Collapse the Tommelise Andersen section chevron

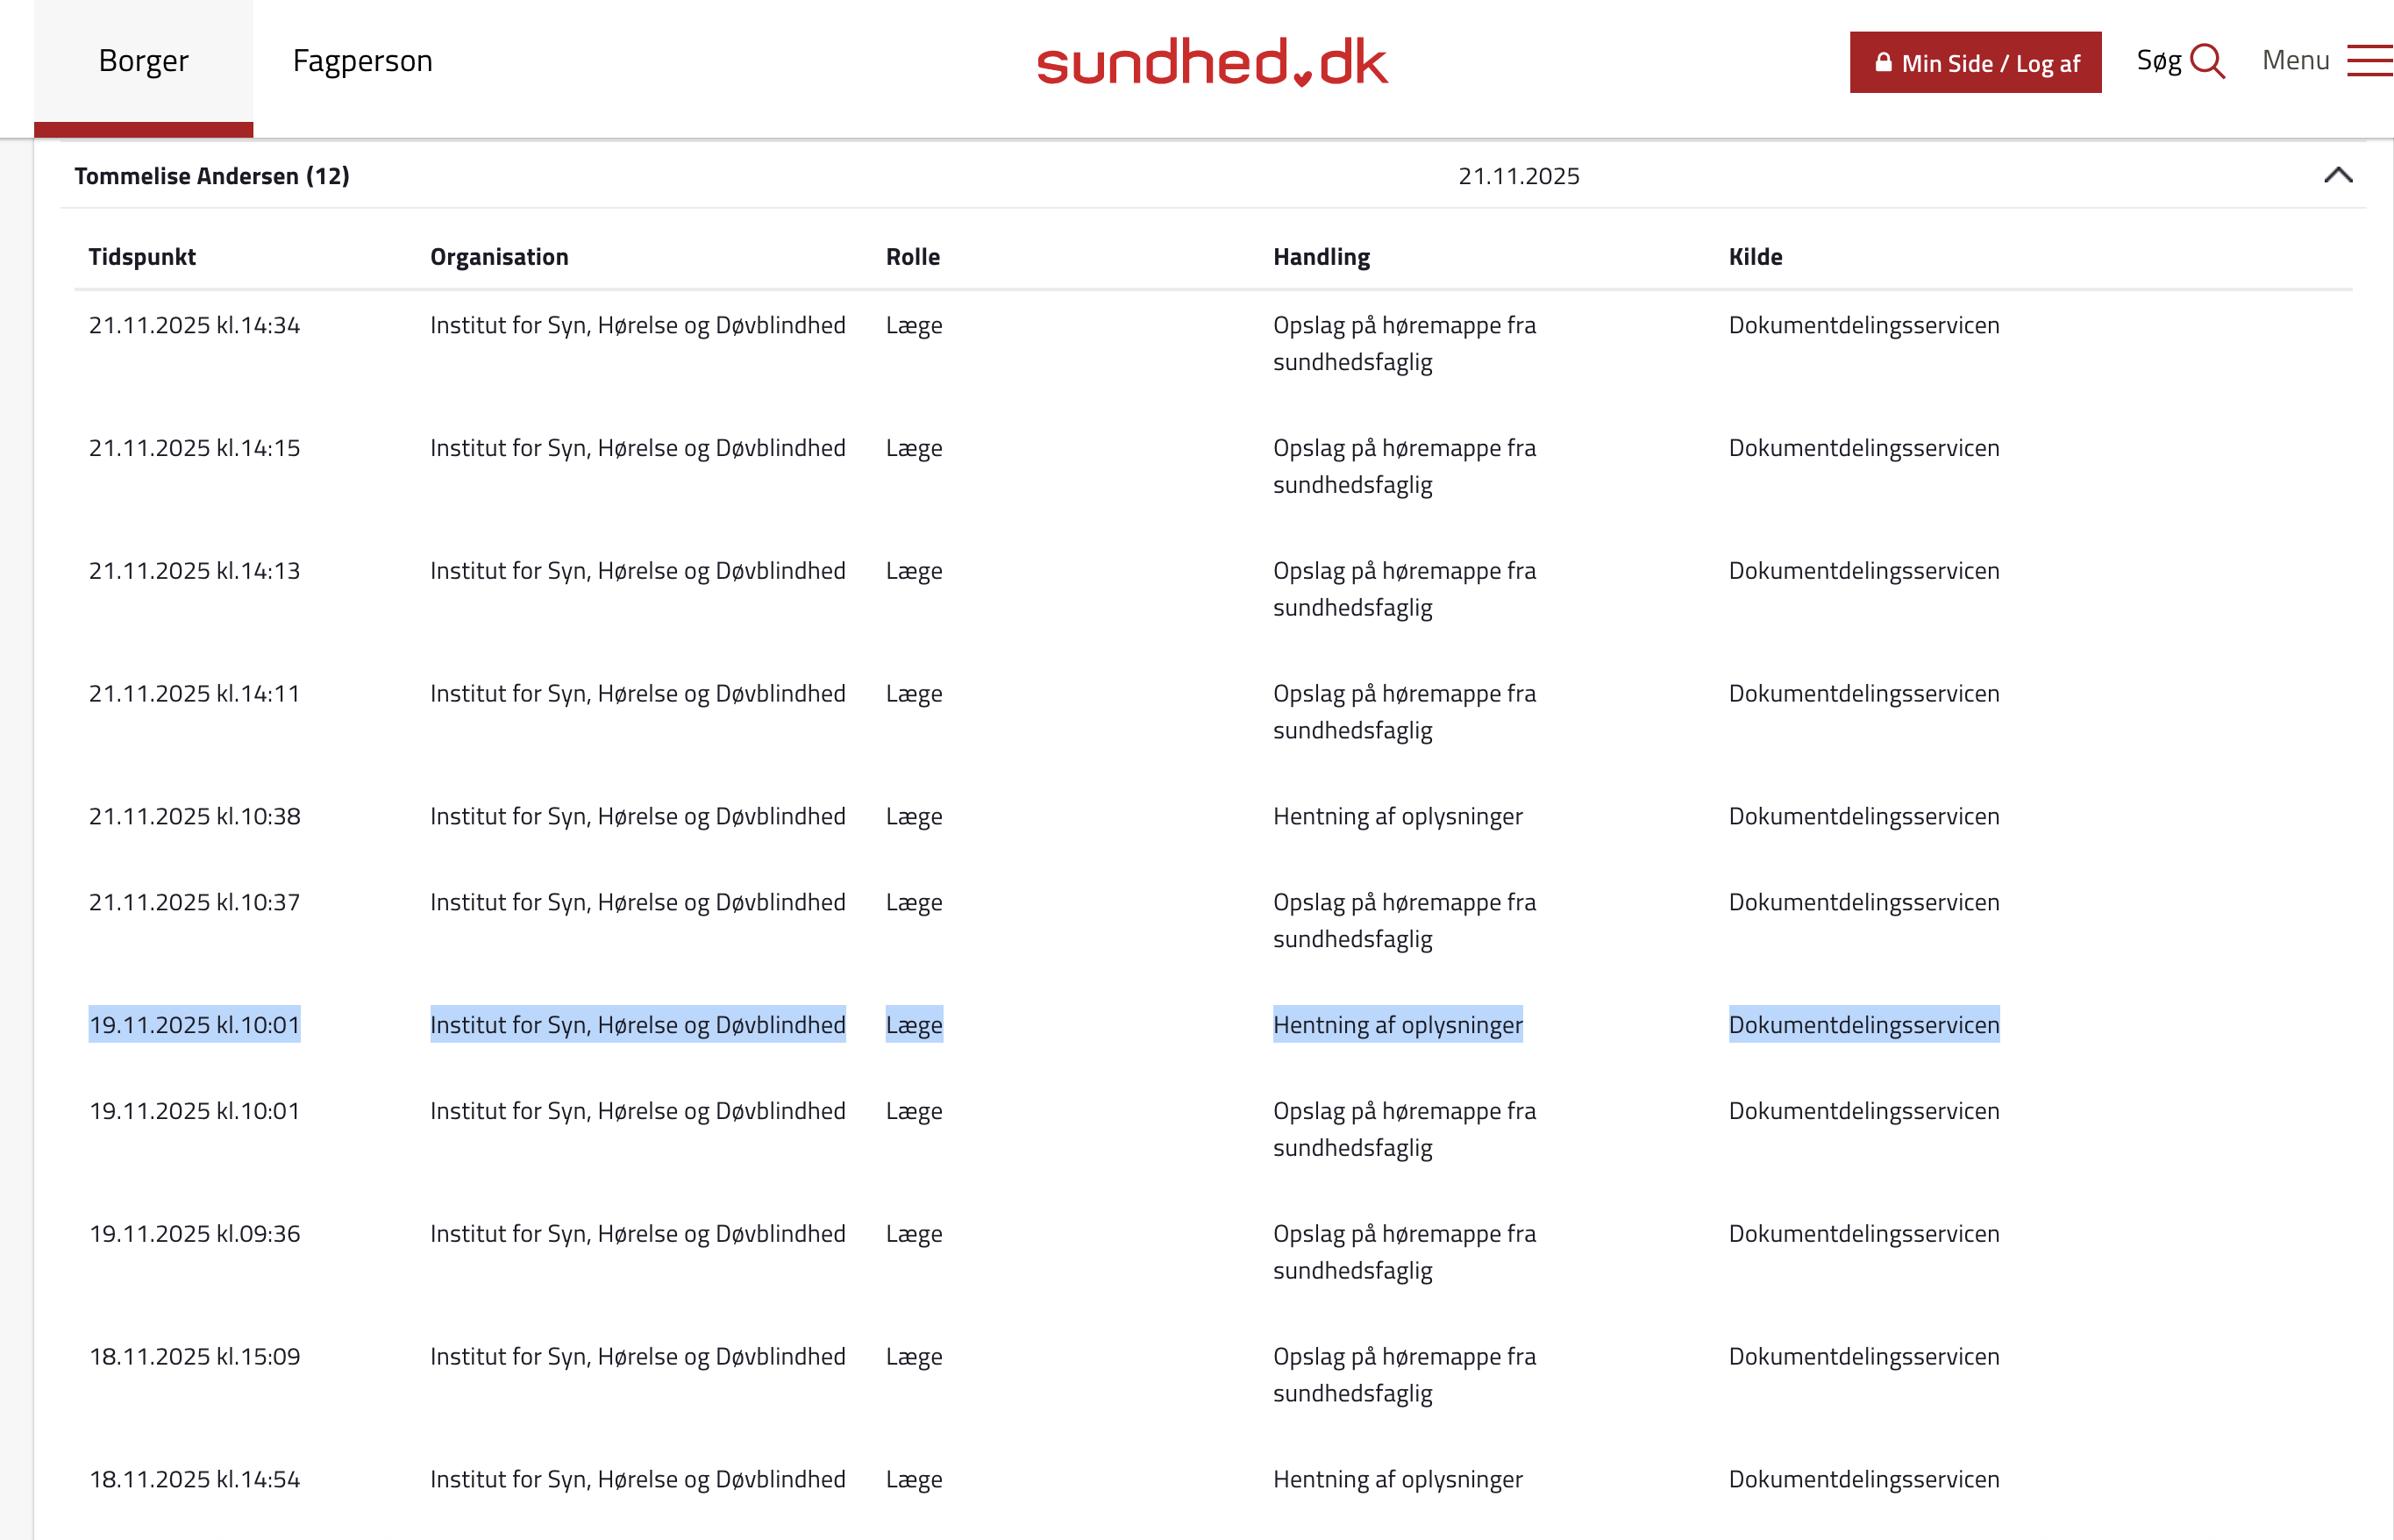[x=2337, y=176]
